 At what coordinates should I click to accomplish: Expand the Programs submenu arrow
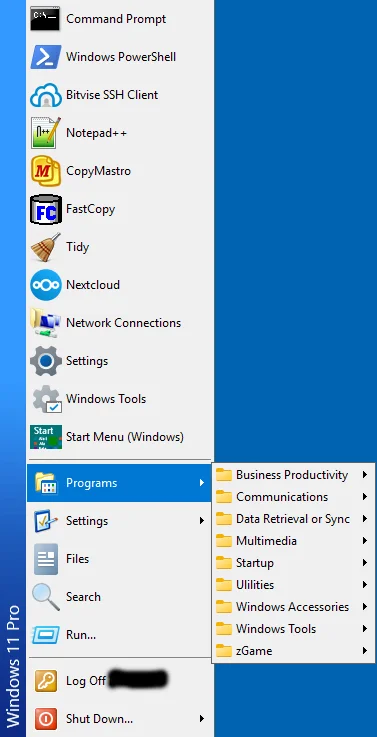coord(202,483)
